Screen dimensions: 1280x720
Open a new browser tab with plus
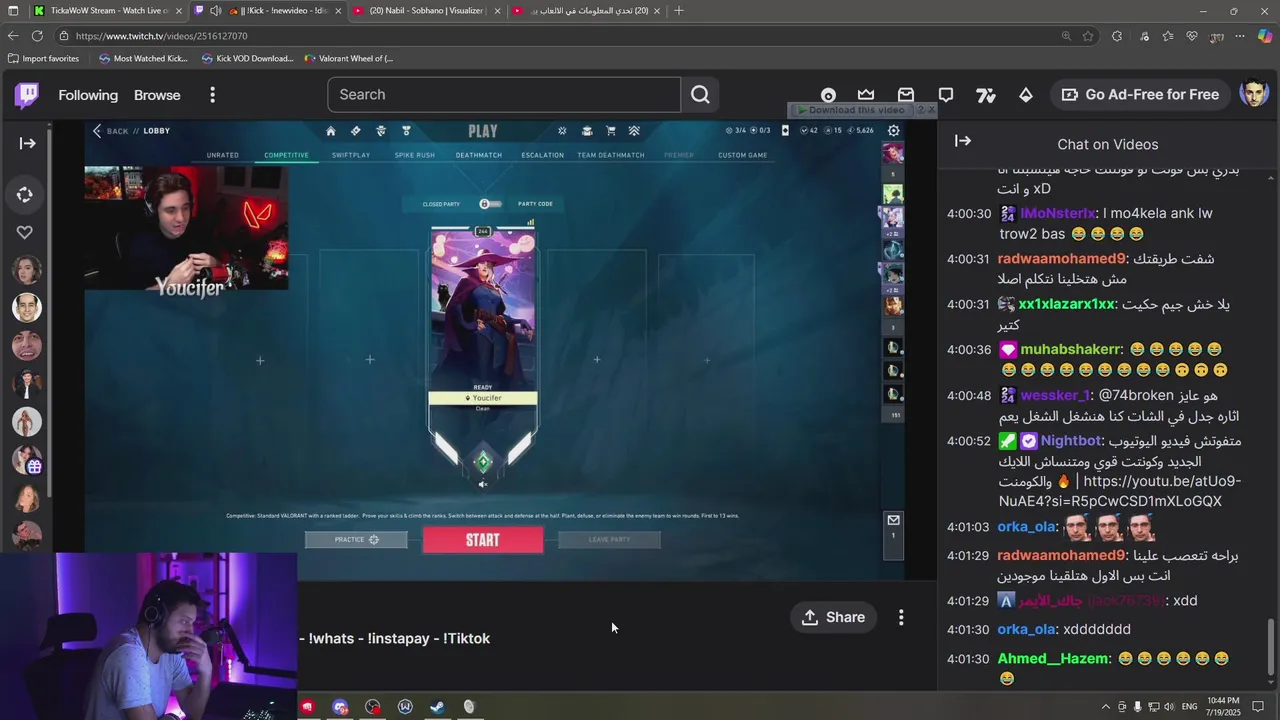(x=679, y=11)
